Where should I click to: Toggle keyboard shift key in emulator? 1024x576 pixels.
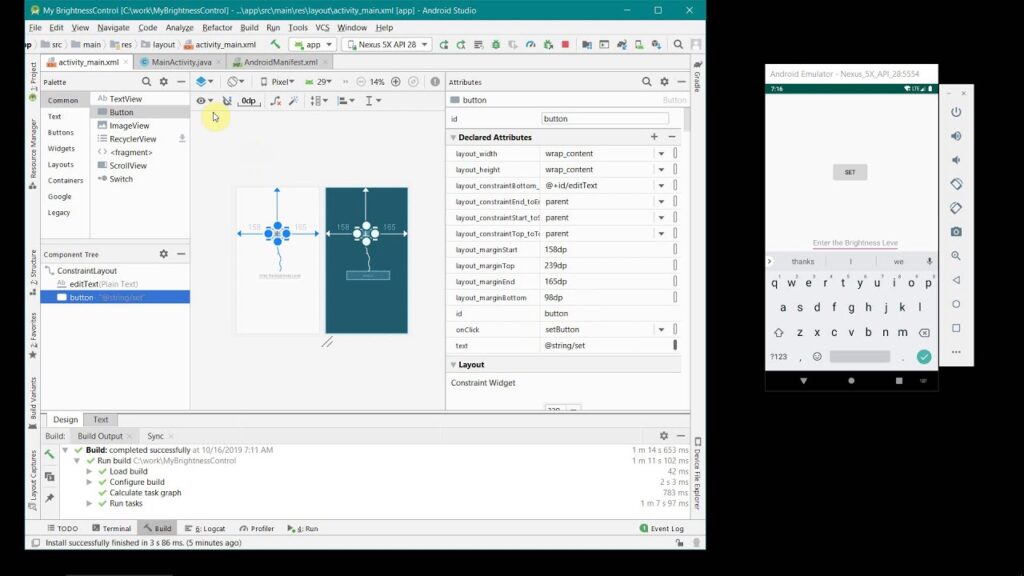click(778, 332)
